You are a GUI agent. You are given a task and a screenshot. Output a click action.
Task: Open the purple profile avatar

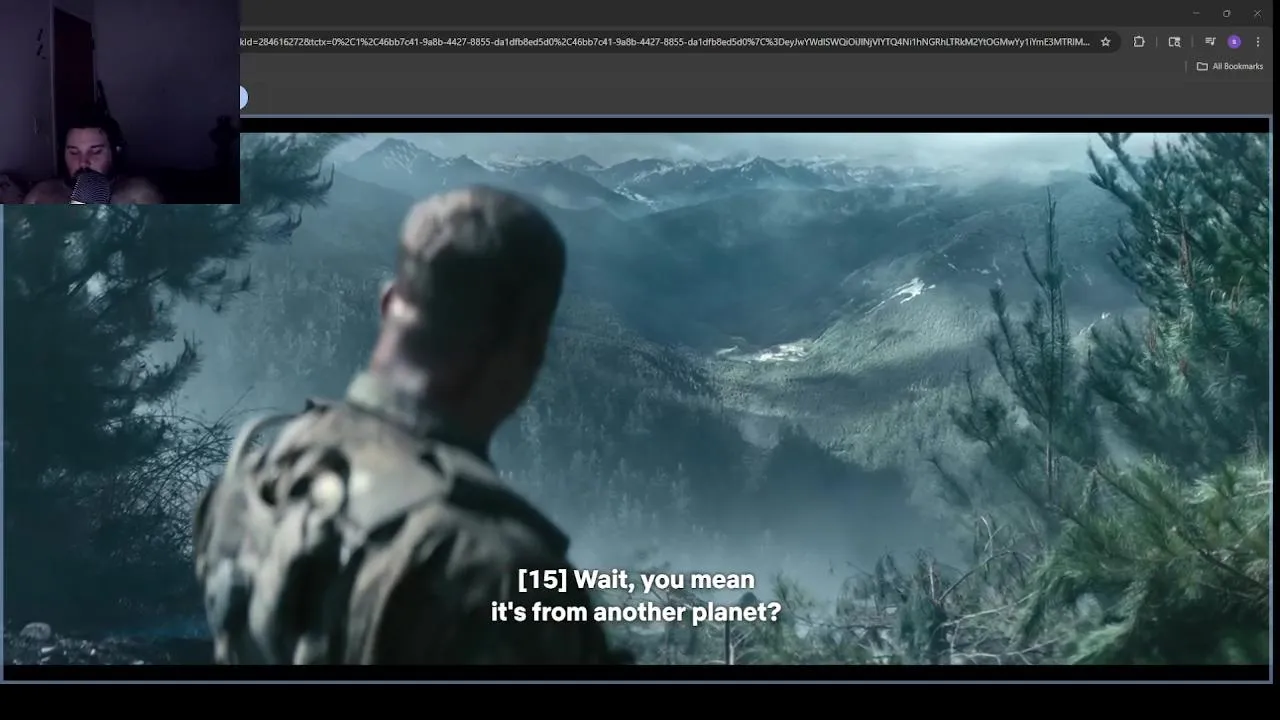[1234, 42]
